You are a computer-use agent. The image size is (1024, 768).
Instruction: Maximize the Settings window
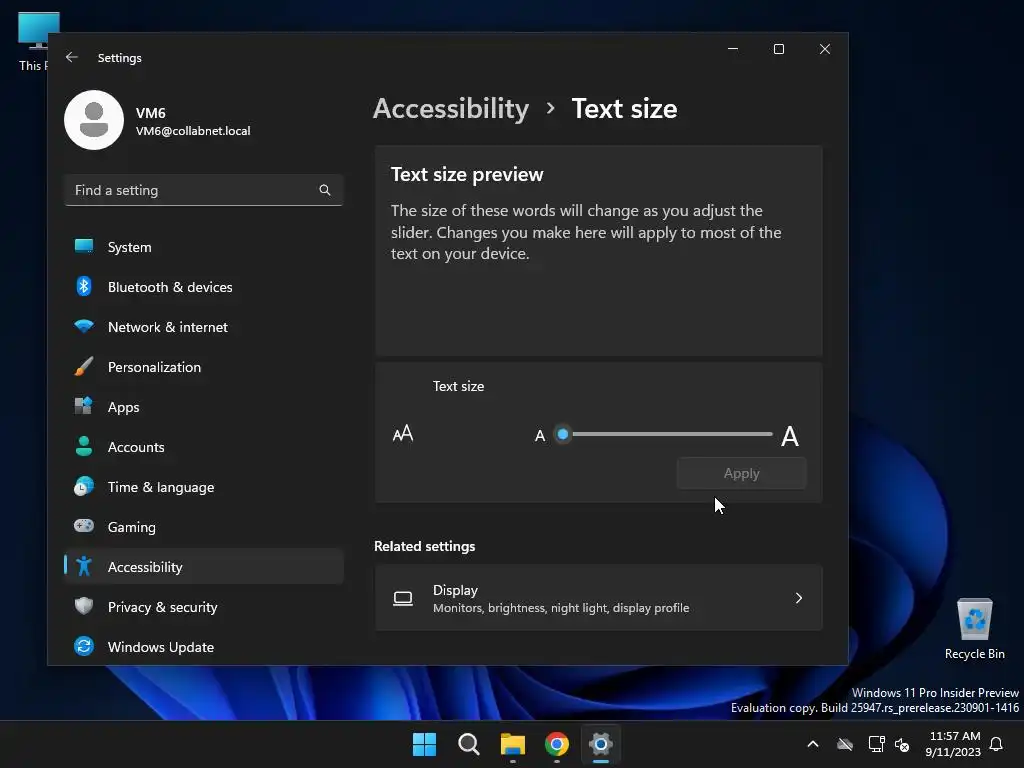pyautogui.click(x=778, y=49)
